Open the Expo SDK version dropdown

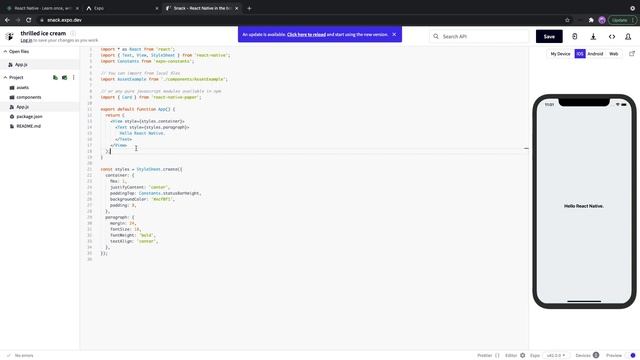(556, 356)
